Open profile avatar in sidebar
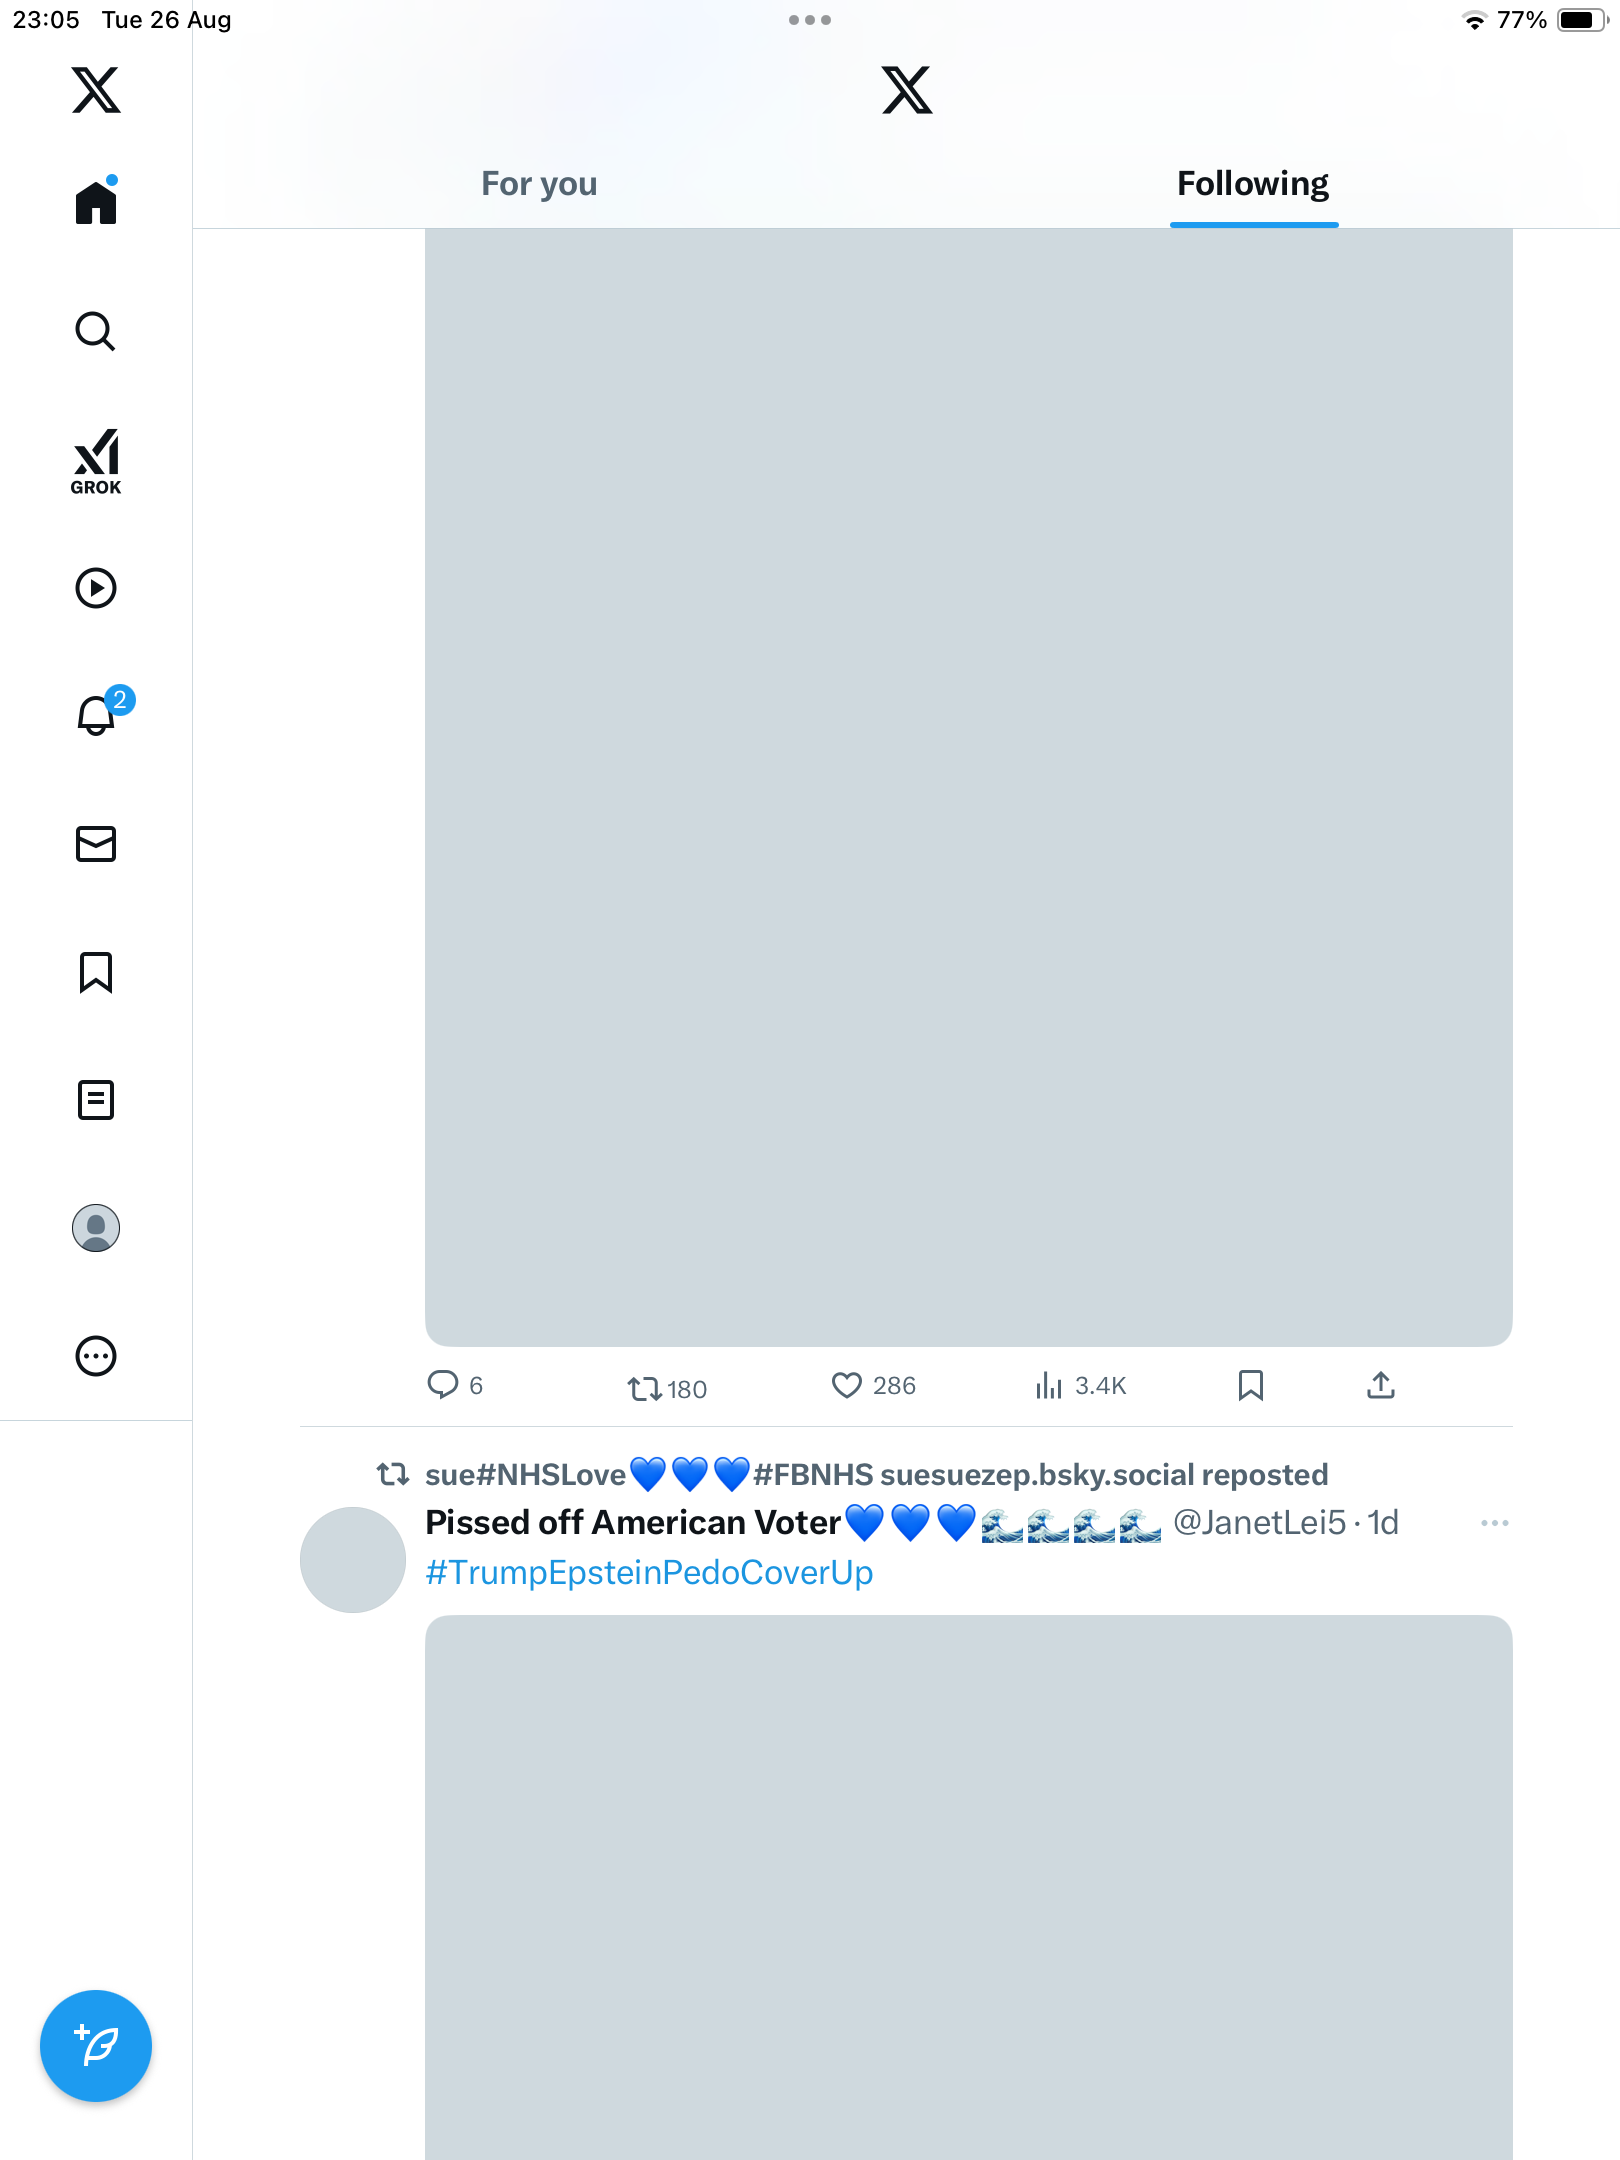 click(96, 1228)
